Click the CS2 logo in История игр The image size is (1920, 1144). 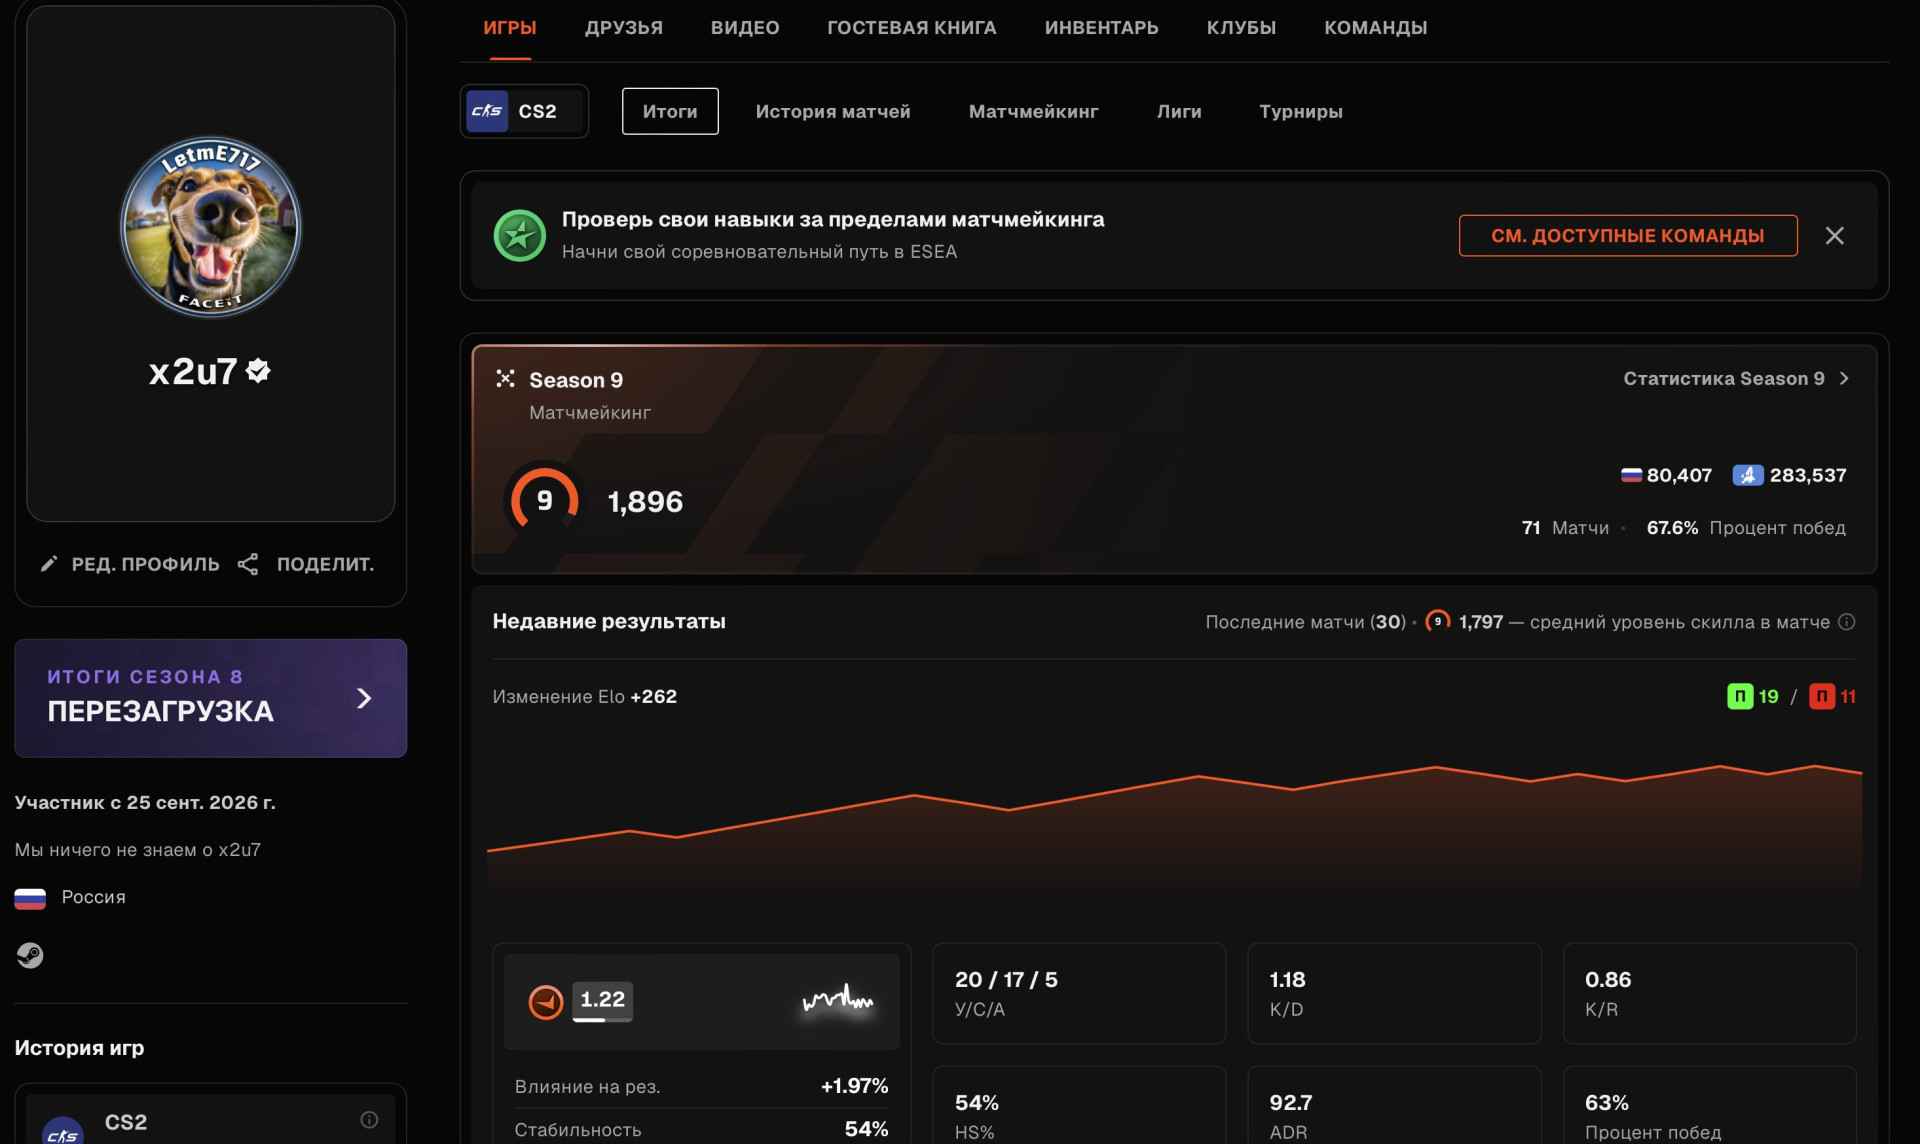63,1131
